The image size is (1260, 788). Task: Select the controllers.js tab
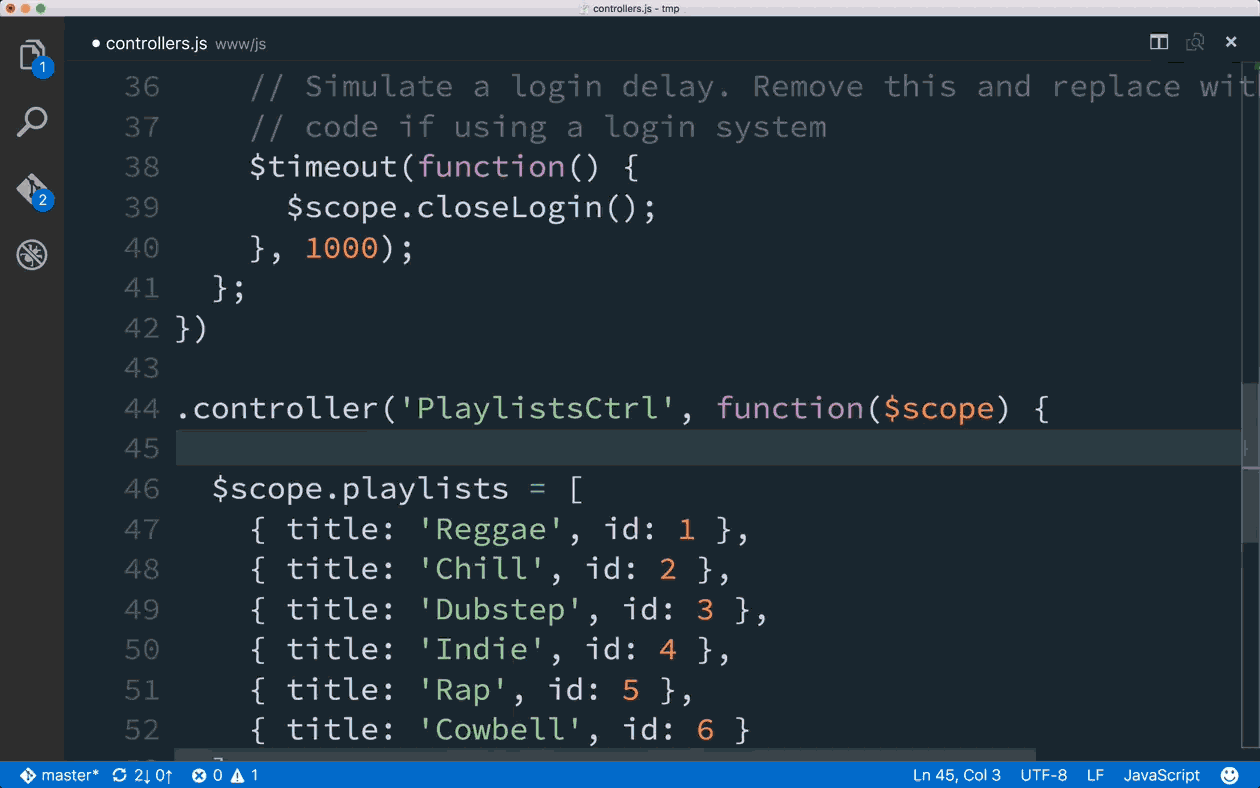(x=160, y=43)
